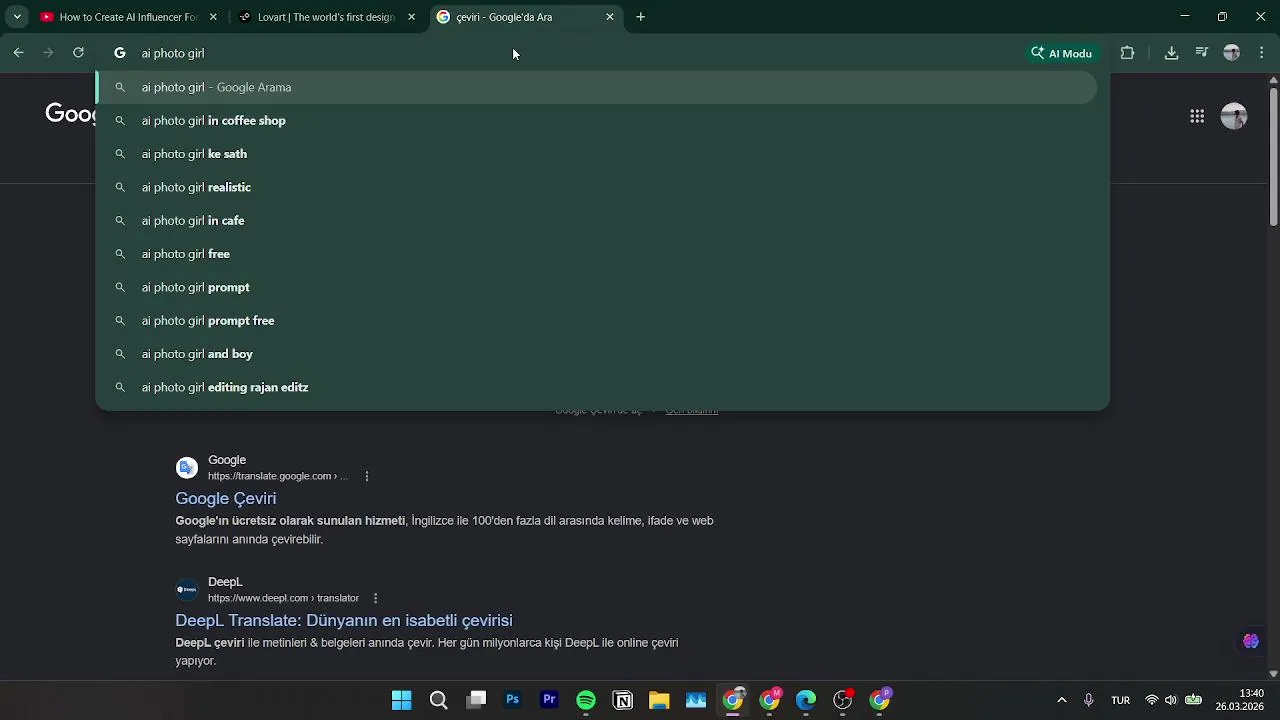Click the Google logo on the page
Image resolution: width=1280 pixels, height=720 pixels.
(70, 114)
